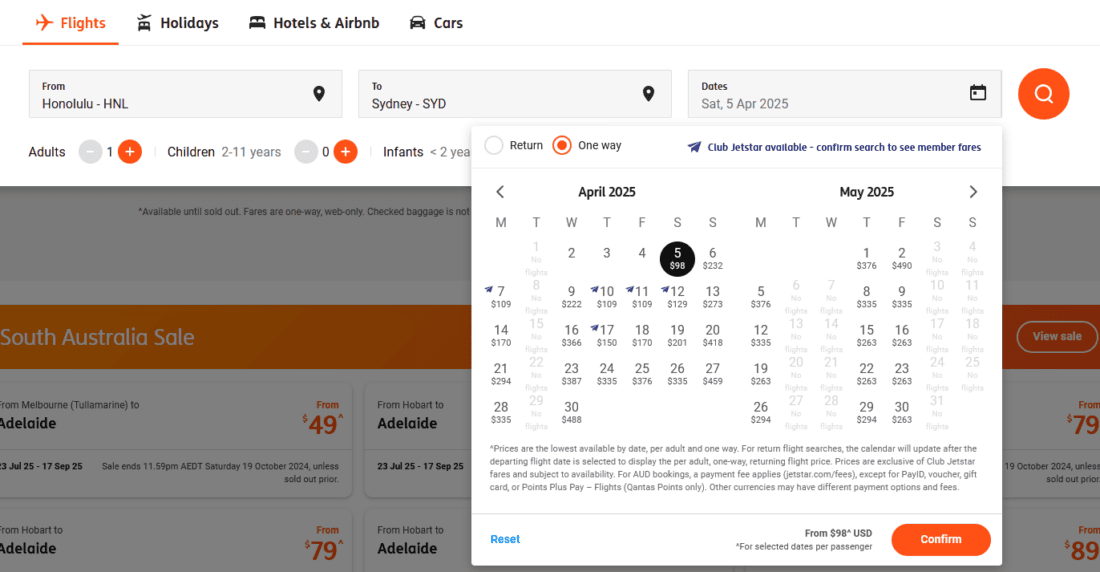Click the Club Jetstar plane icon
The height and width of the screenshot is (572, 1100).
(694, 147)
